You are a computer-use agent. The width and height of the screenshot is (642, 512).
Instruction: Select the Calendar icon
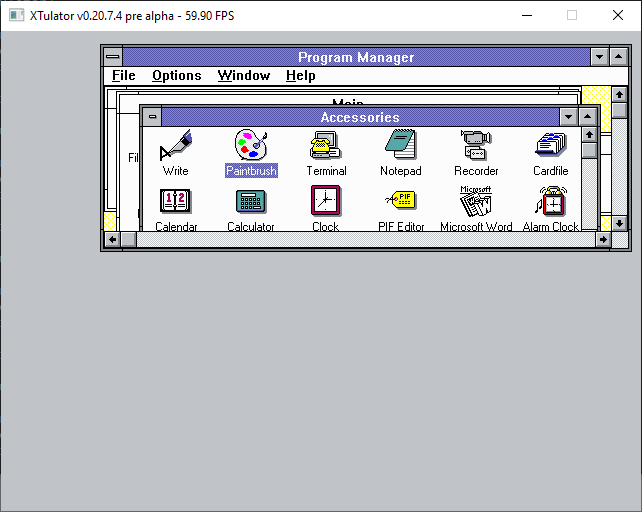pos(175,201)
